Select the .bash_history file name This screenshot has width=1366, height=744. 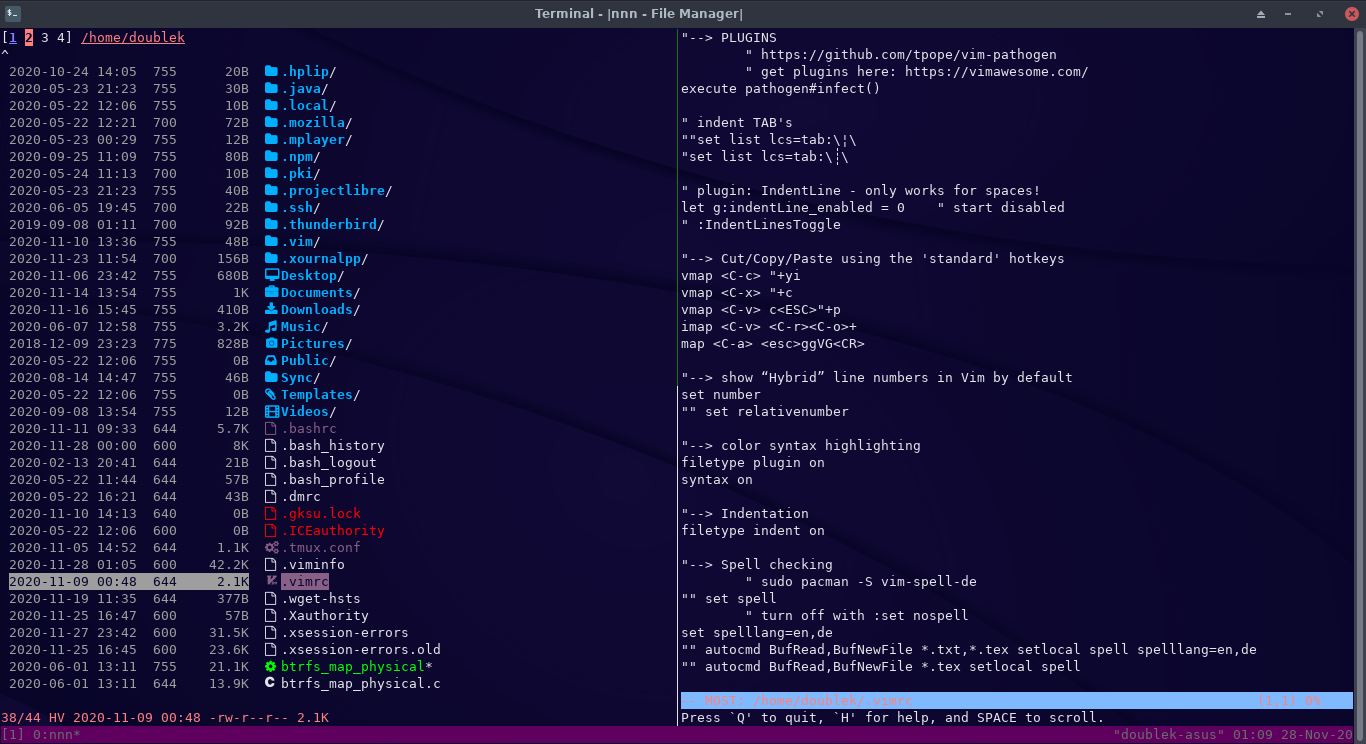(333, 446)
